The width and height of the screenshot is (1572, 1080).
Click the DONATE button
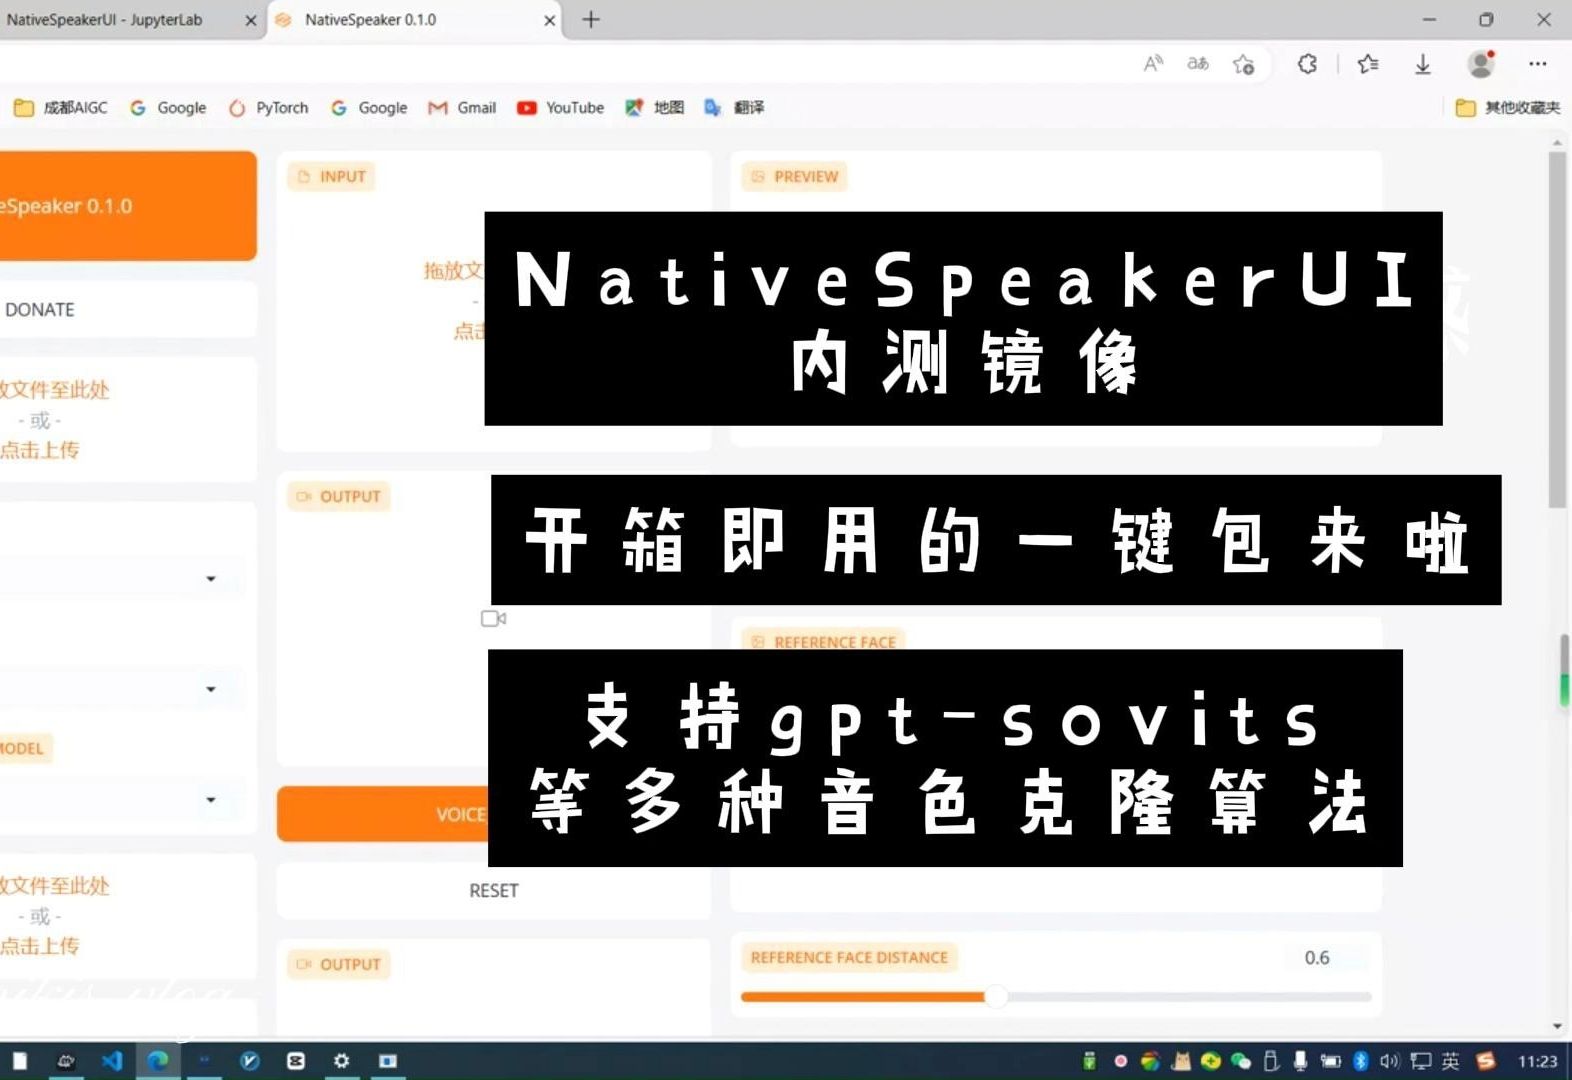tap(127, 309)
